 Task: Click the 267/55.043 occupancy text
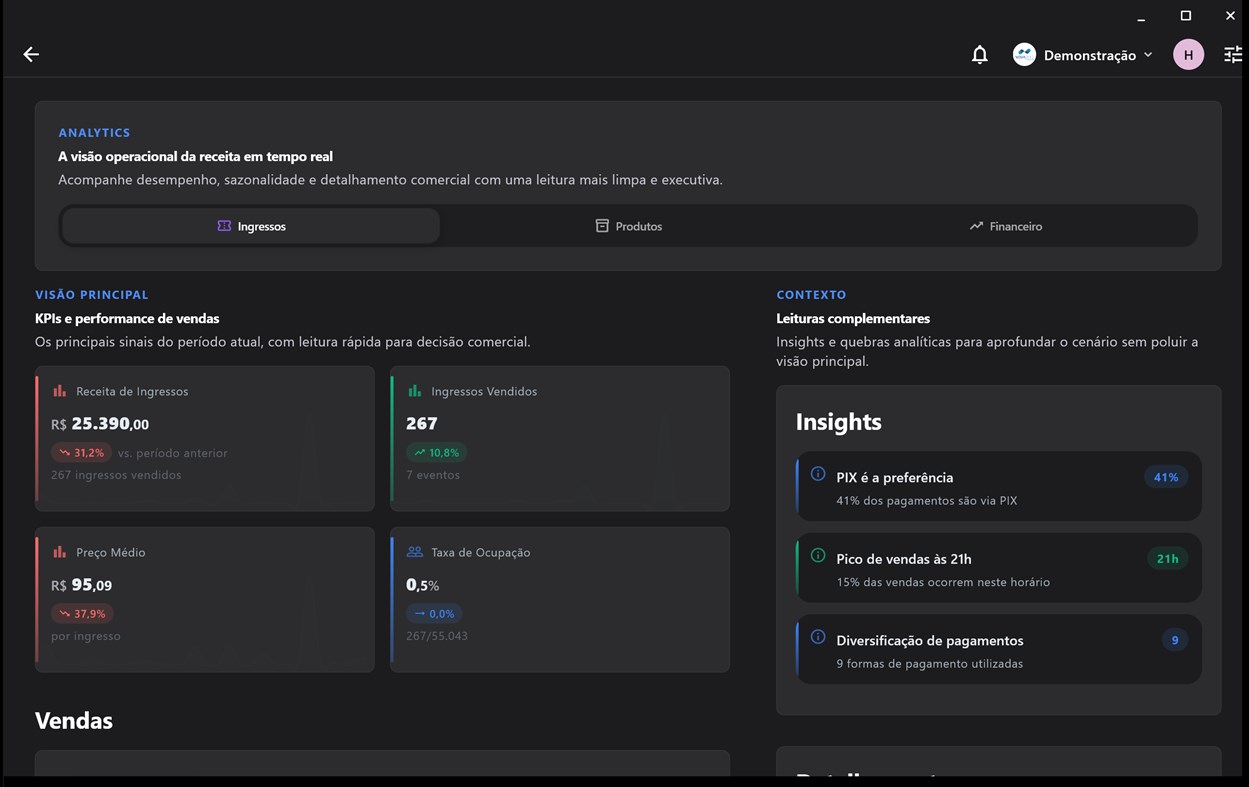point(437,636)
